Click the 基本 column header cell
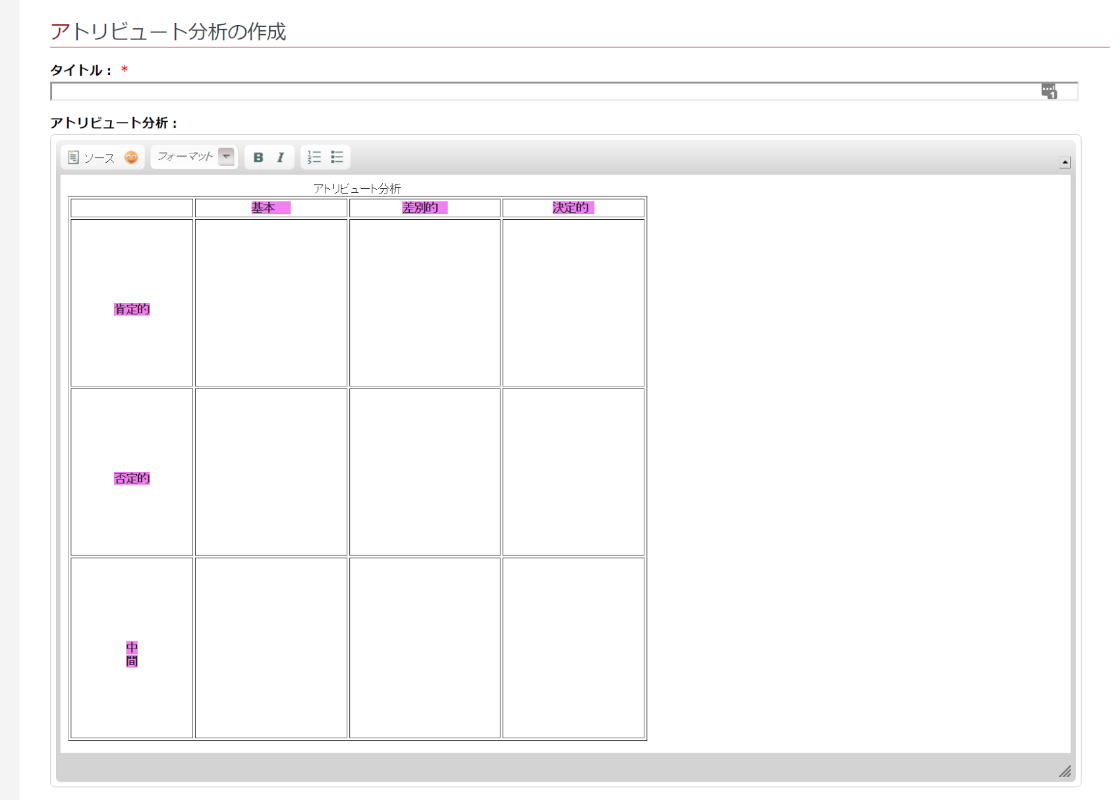1120x800 pixels. pyautogui.click(x=271, y=208)
